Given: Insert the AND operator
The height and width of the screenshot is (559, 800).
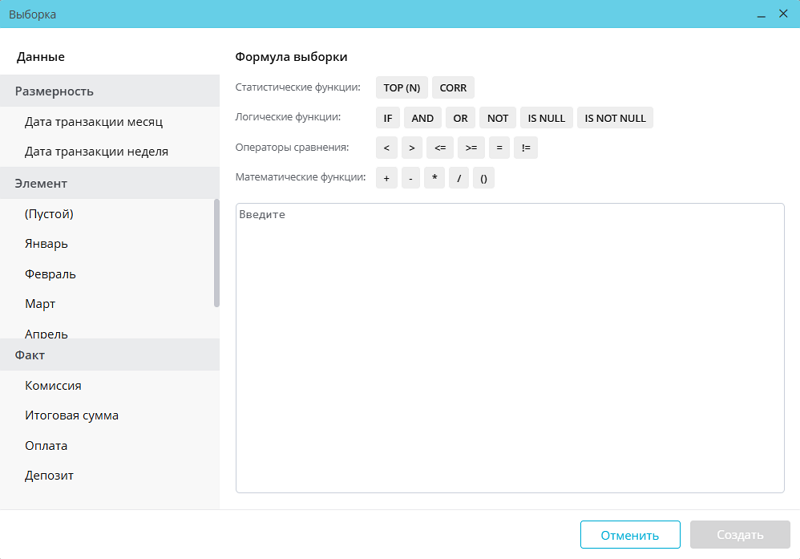Looking at the screenshot, I should click(423, 118).
